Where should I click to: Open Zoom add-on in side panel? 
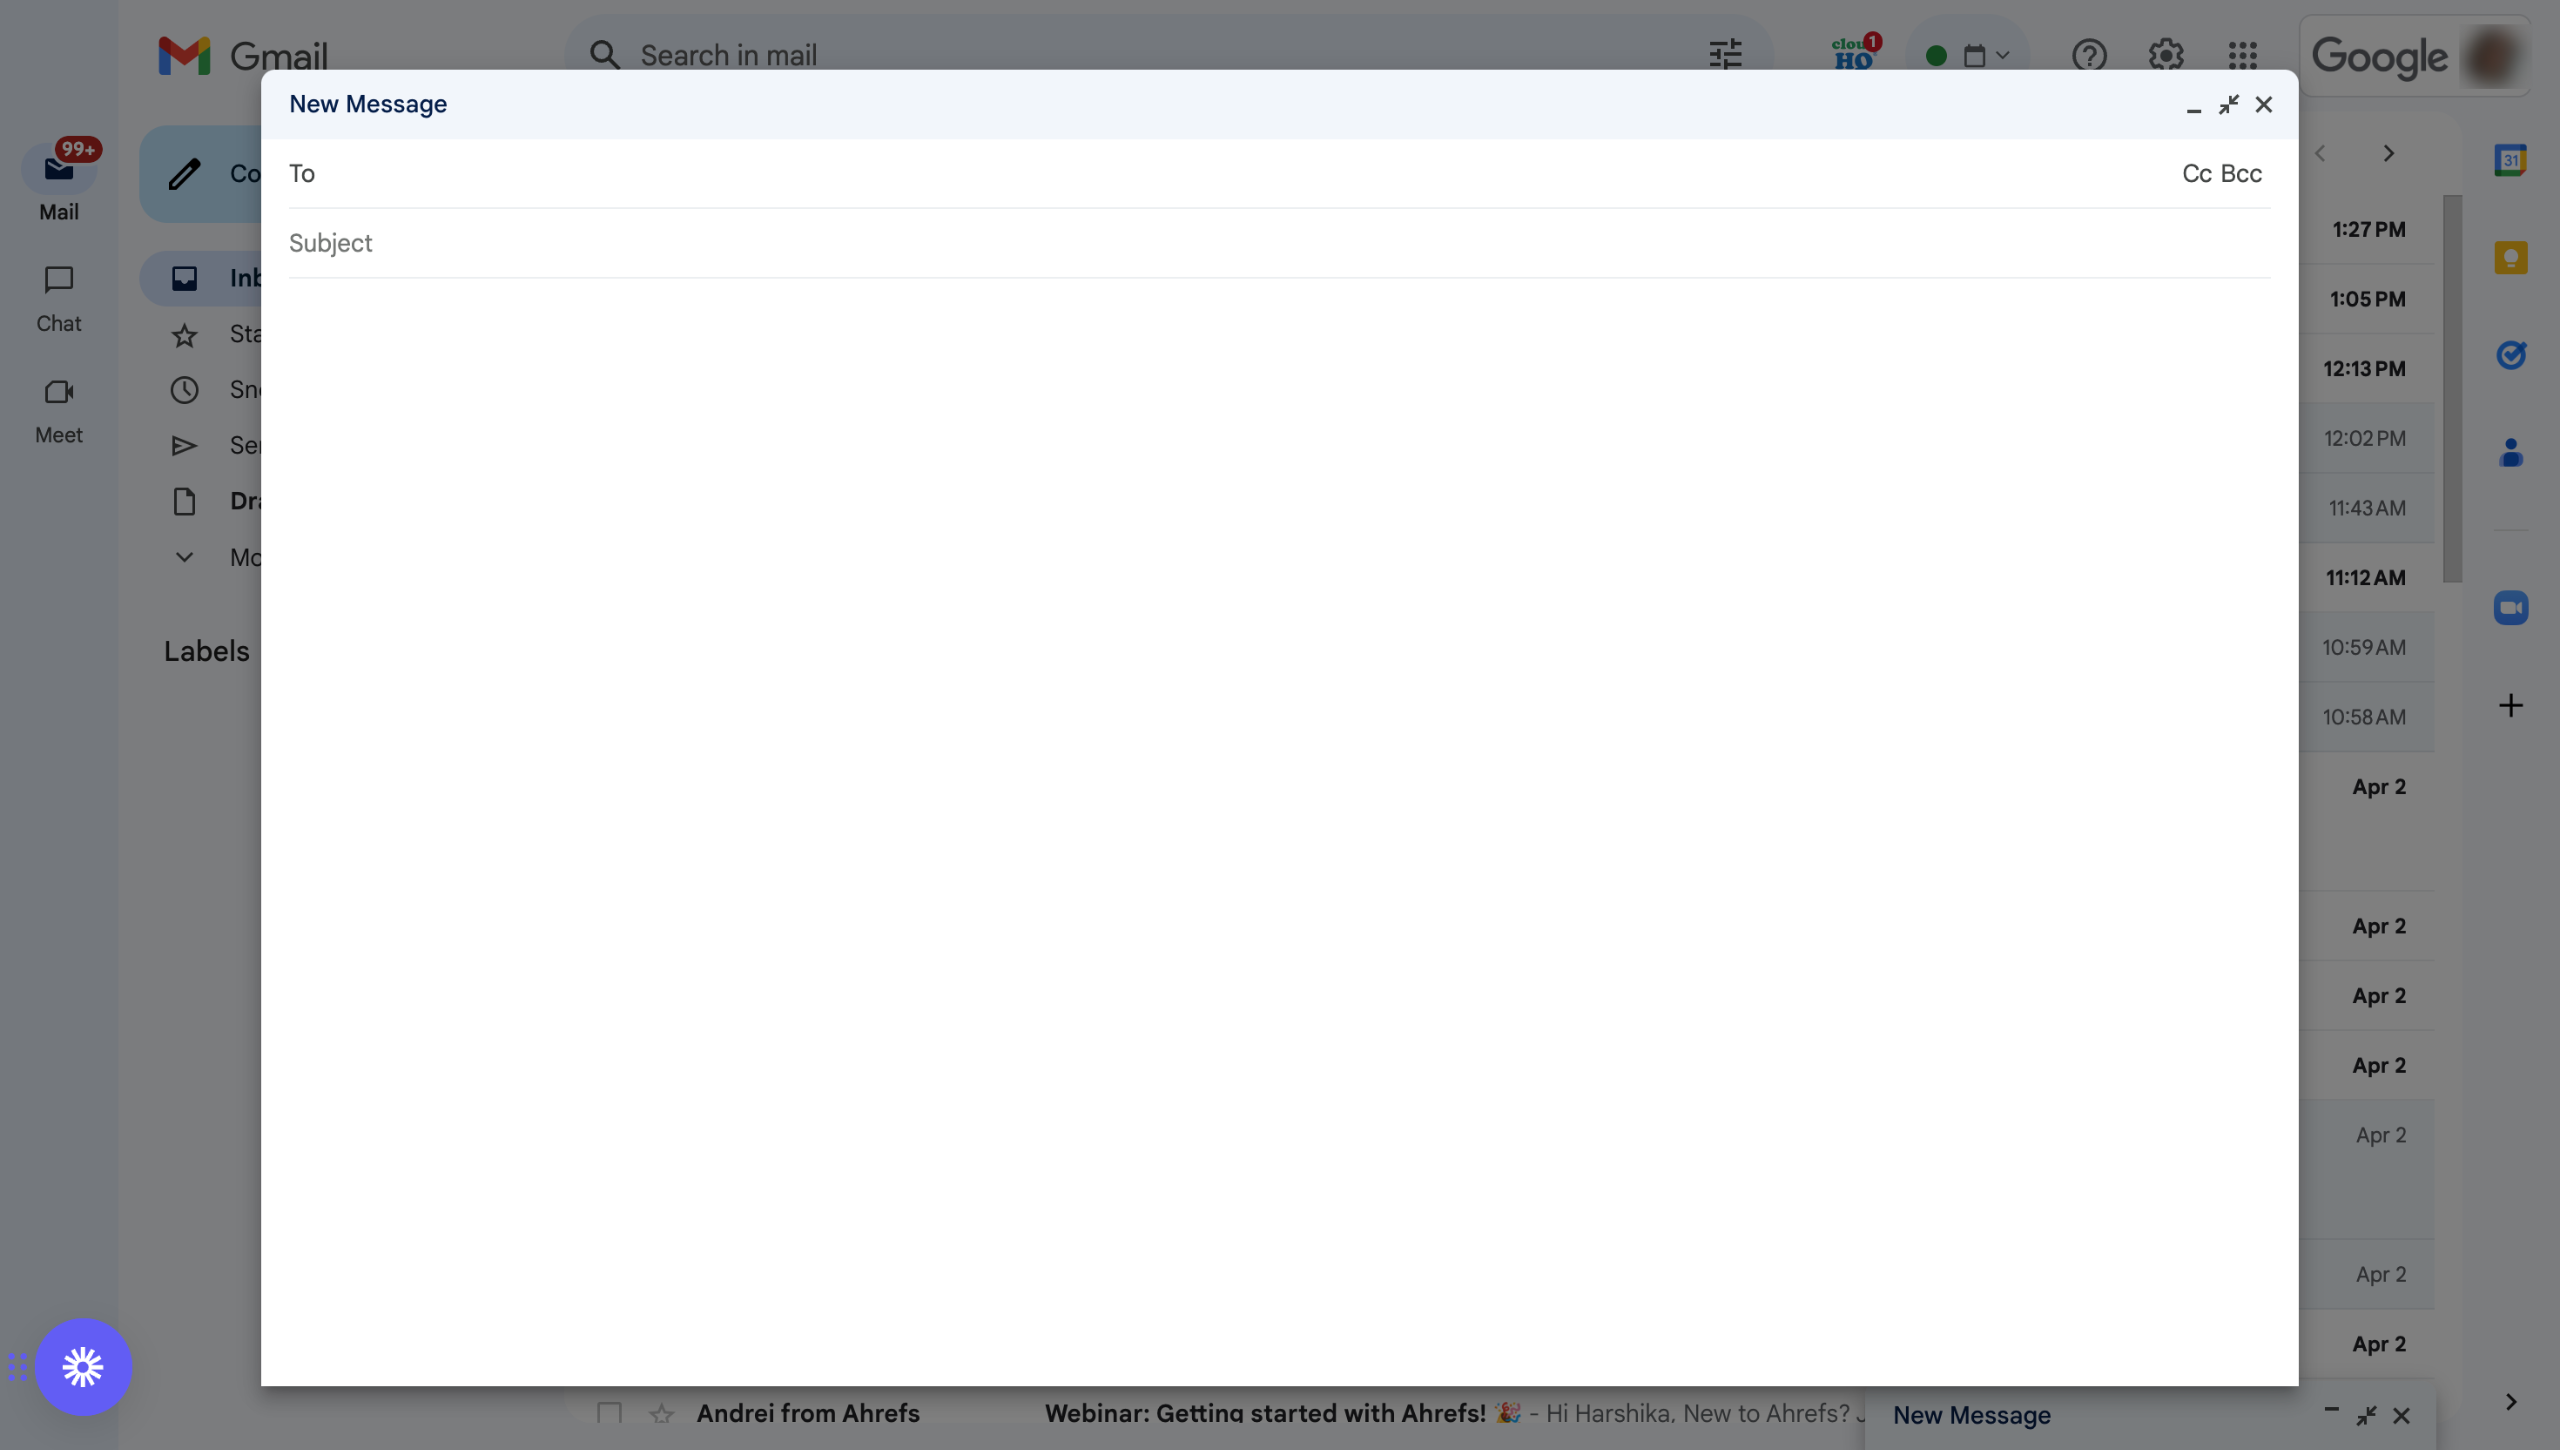tap(2510, 607)
